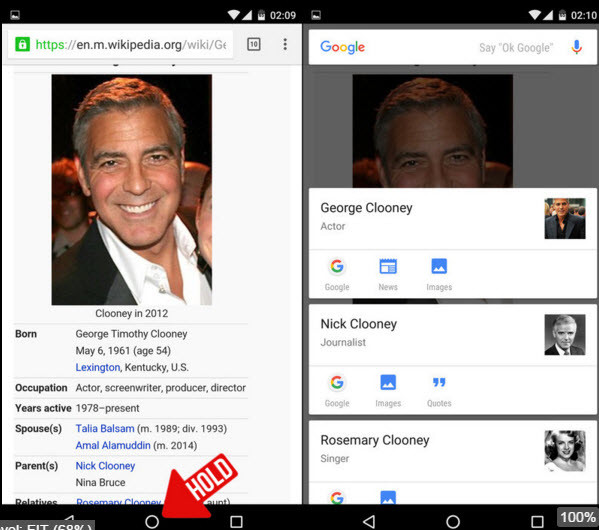Viewport: 599px width, 530px height.
Task: Tap the Wikipedia URL address bar
Action: point(120,44)
